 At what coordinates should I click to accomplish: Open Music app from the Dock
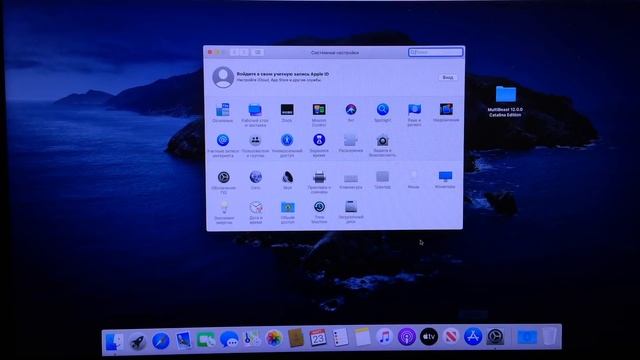[384, 337]
